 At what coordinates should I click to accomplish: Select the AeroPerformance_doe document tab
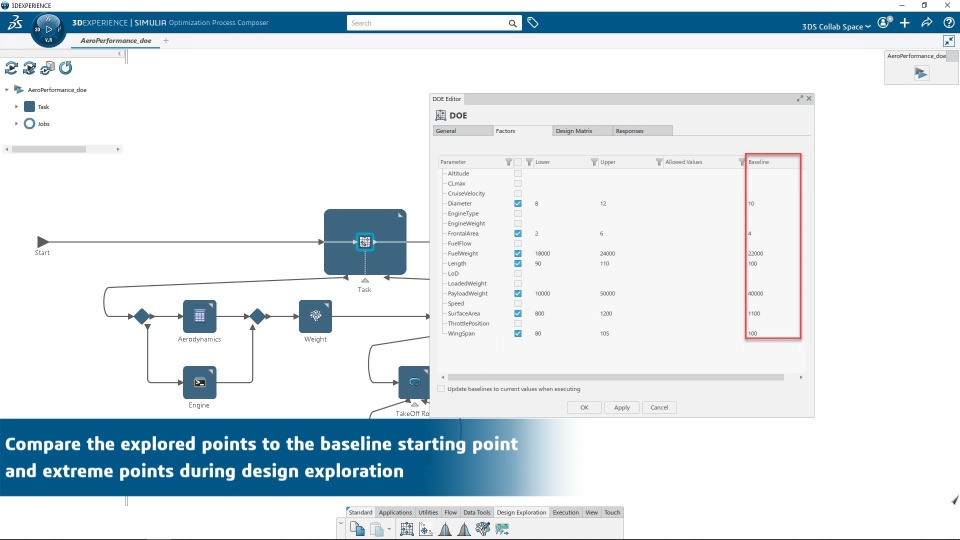(116, 40)
